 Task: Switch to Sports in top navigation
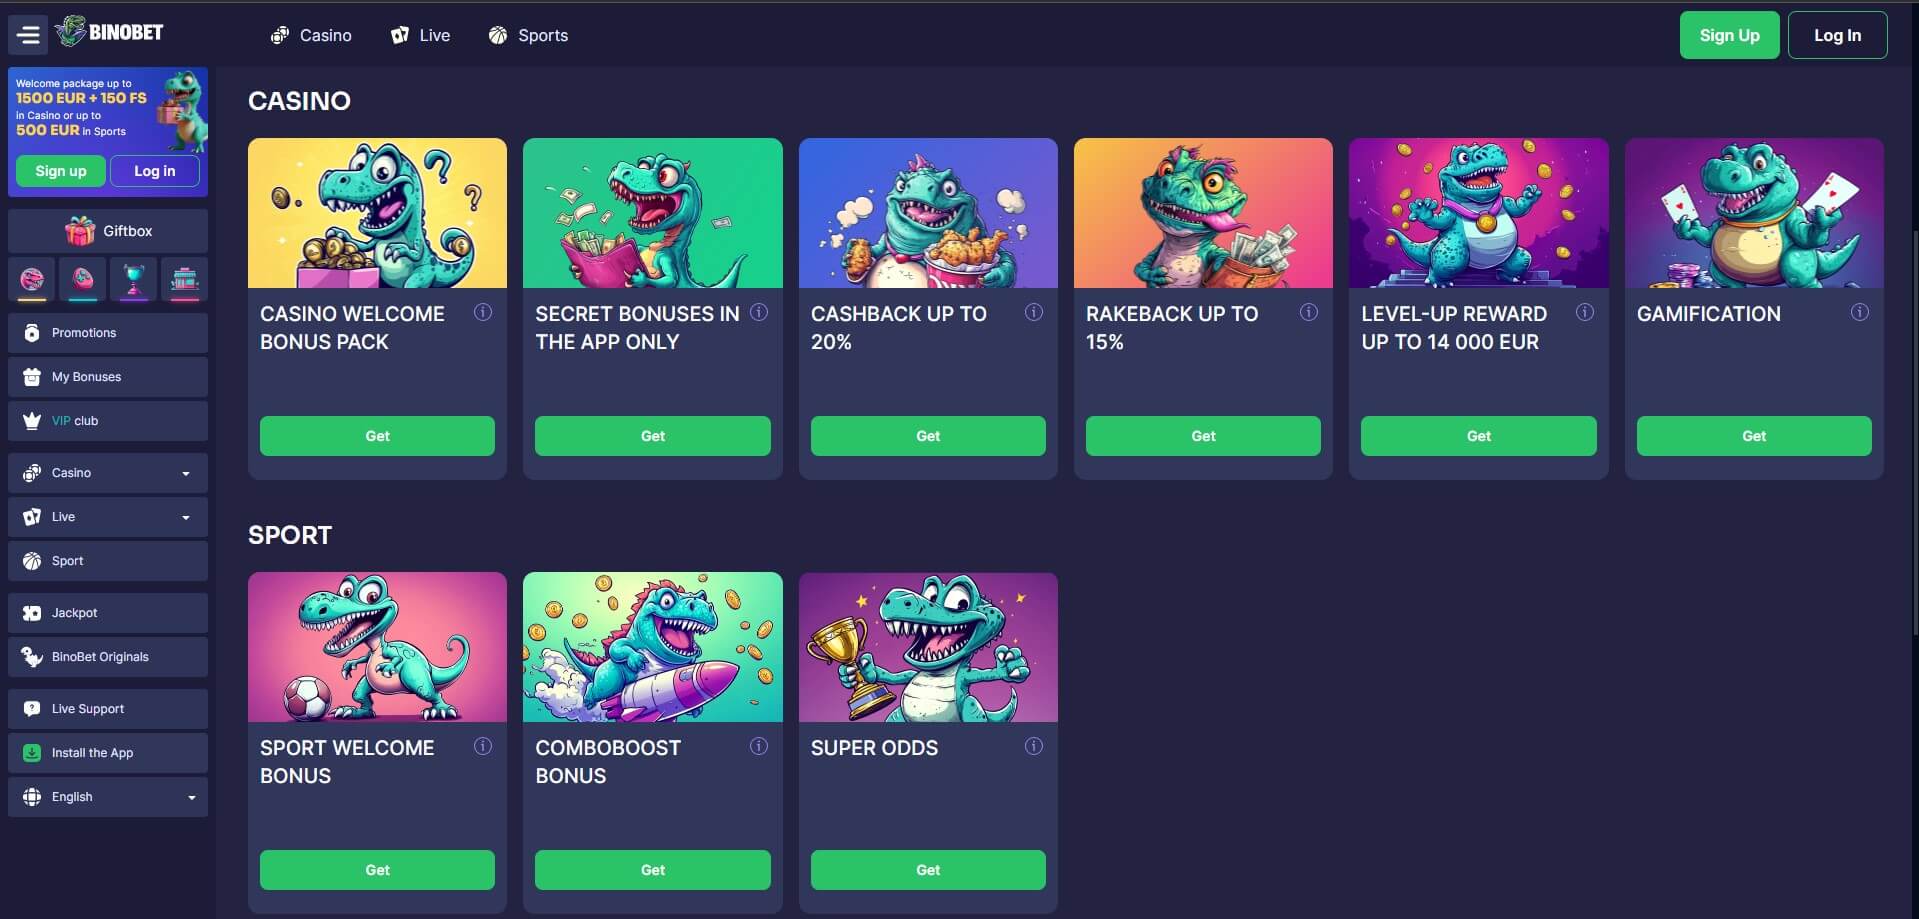(x=528, y=35)
